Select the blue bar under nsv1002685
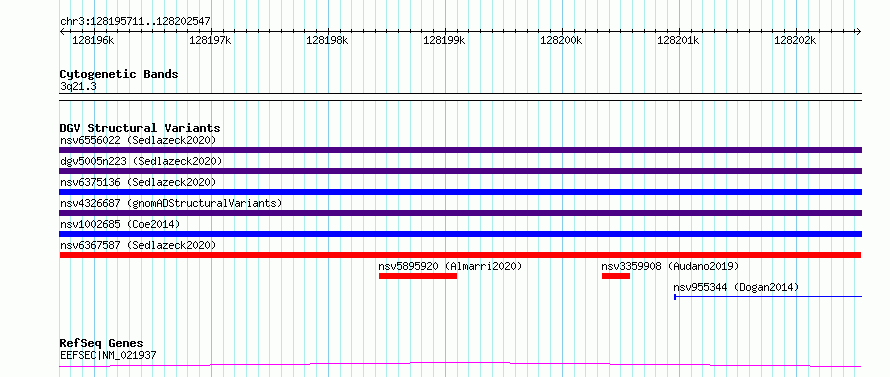The image size is (890, 377). (x=460, y=234)
